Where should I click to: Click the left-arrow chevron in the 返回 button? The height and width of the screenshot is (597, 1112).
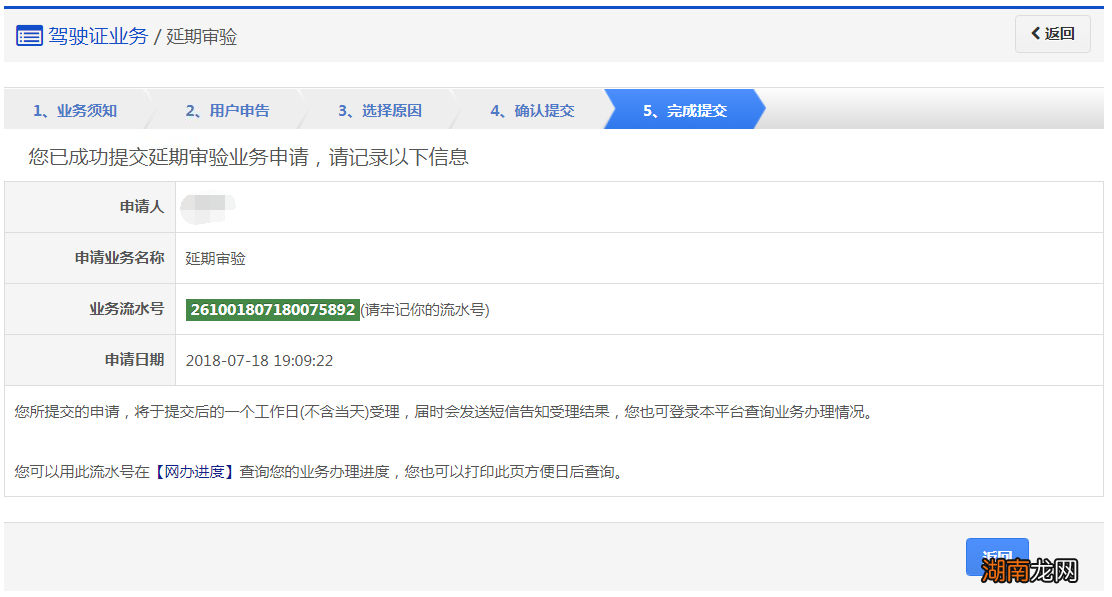(1036, 33)
